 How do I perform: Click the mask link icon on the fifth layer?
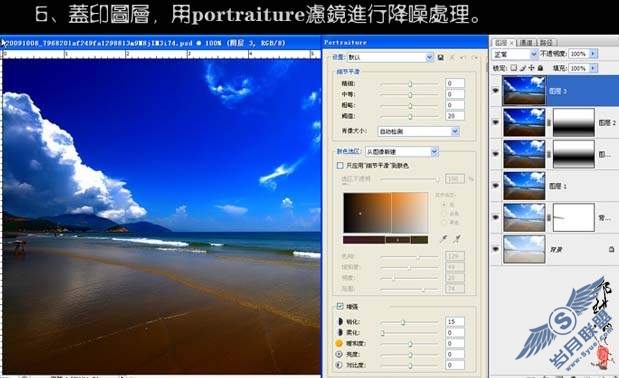pyautogui.click(x=549, y=217)
